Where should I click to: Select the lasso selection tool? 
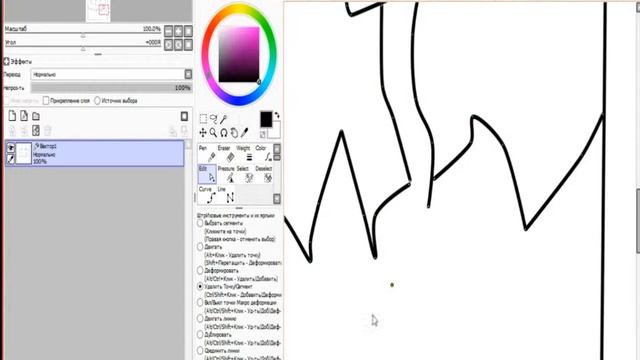[x=213, y=119]
